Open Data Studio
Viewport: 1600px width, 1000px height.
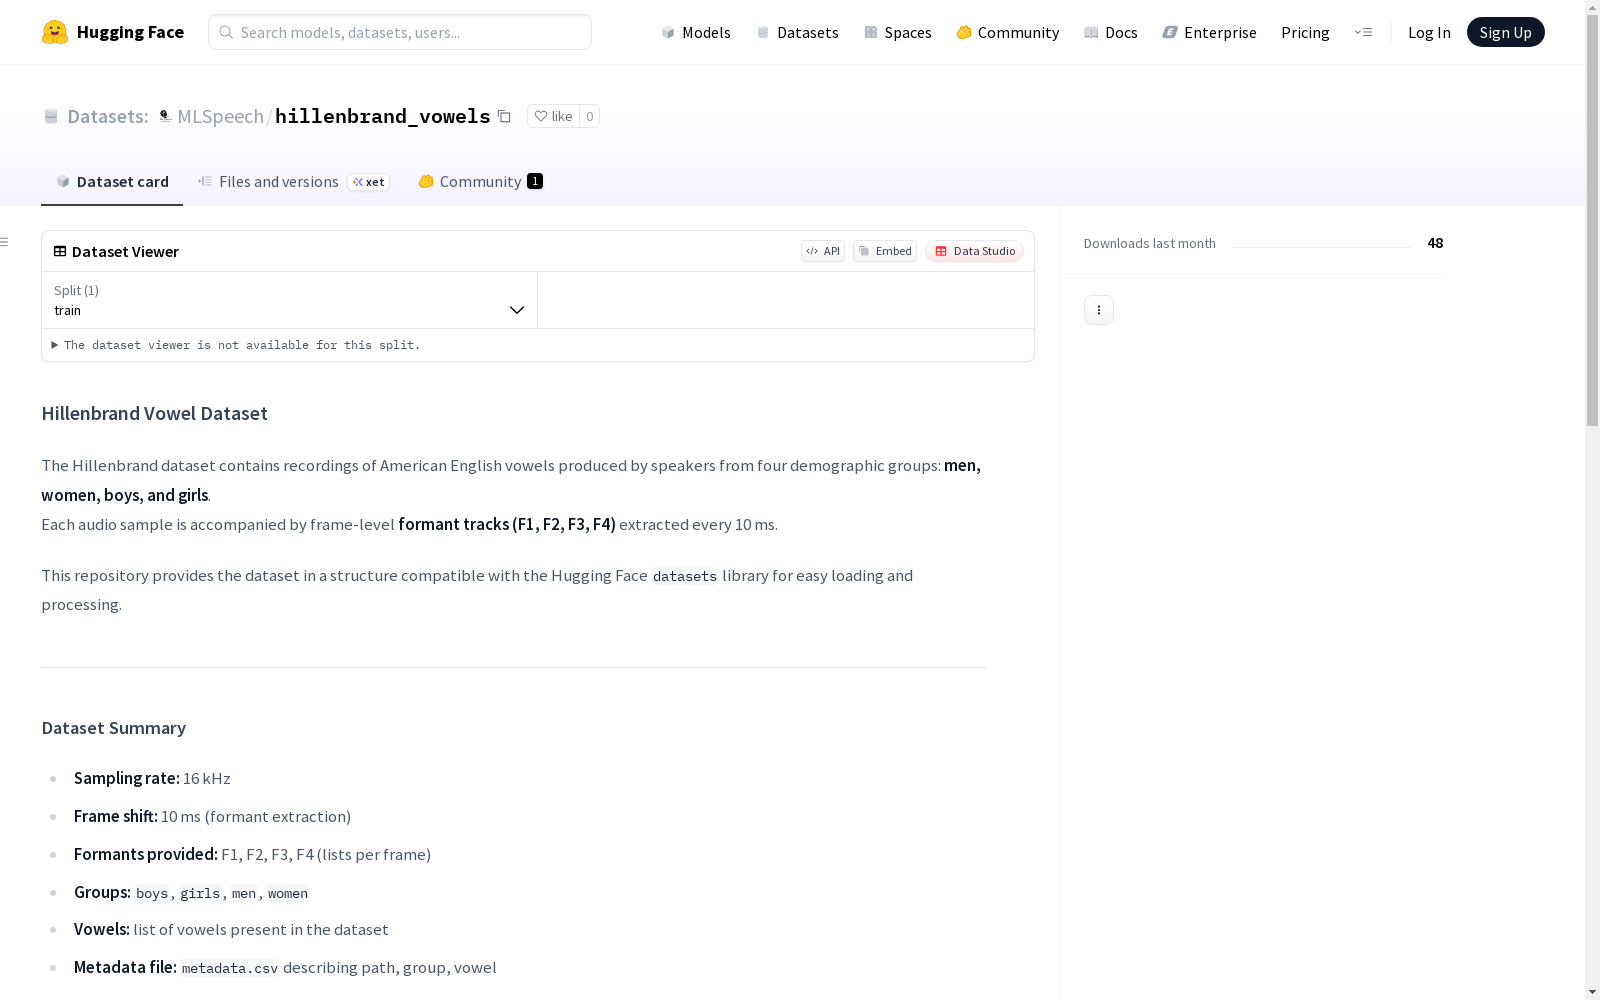click(974, 251)
